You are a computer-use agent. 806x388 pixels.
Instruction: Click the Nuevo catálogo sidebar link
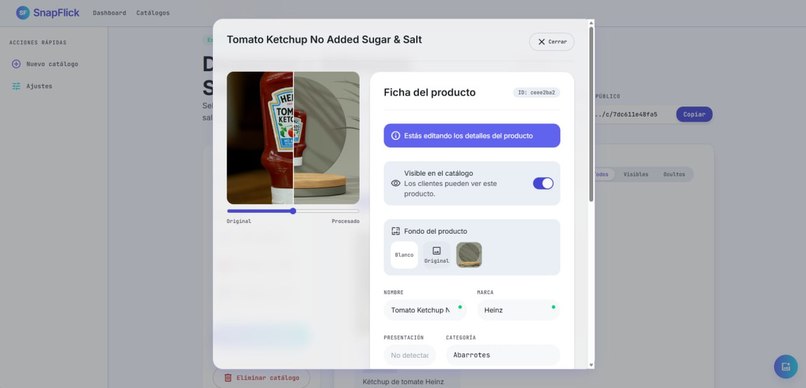click(x=52, y=64)
